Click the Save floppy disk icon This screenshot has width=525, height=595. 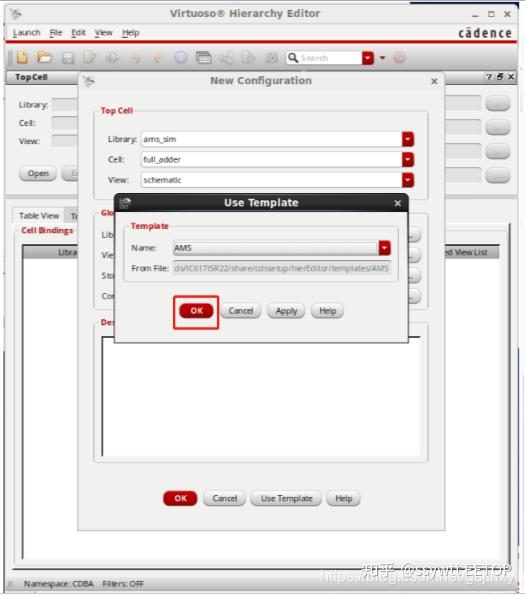click(x=68, y=58)
